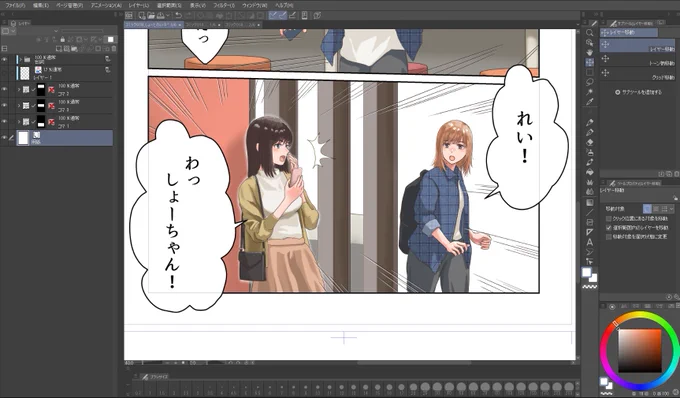Select the selected paper layer thumbnail

(23, 138)
